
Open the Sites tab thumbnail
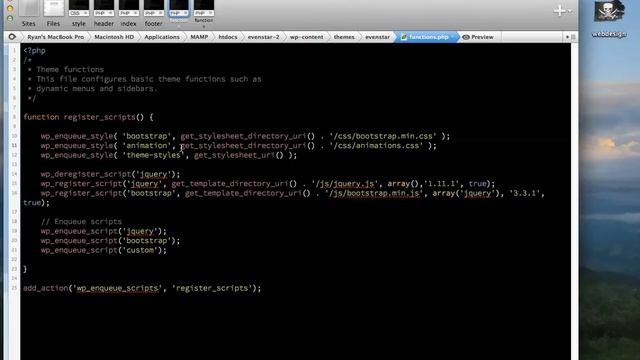click(x=29, y=9)
